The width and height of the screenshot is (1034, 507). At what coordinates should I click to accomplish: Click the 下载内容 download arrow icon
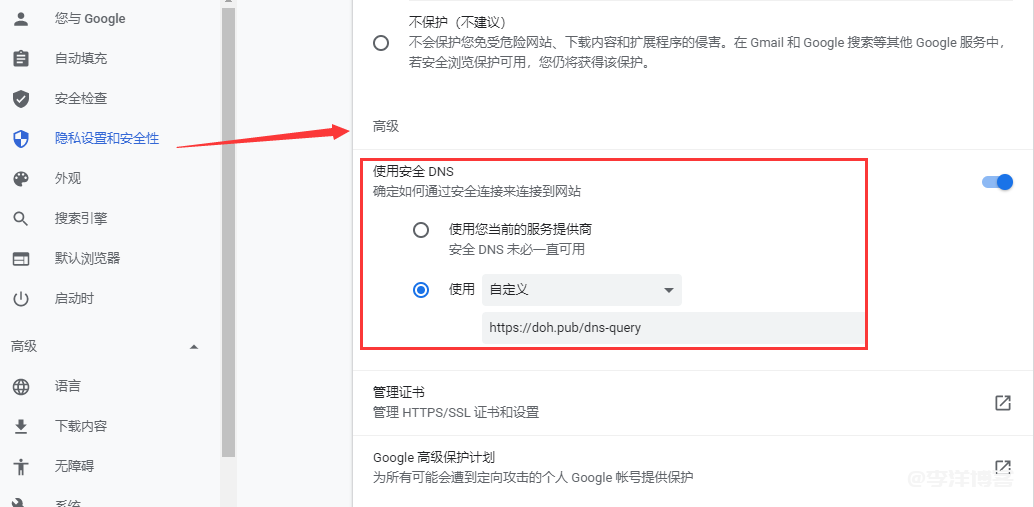pos(21,426)
